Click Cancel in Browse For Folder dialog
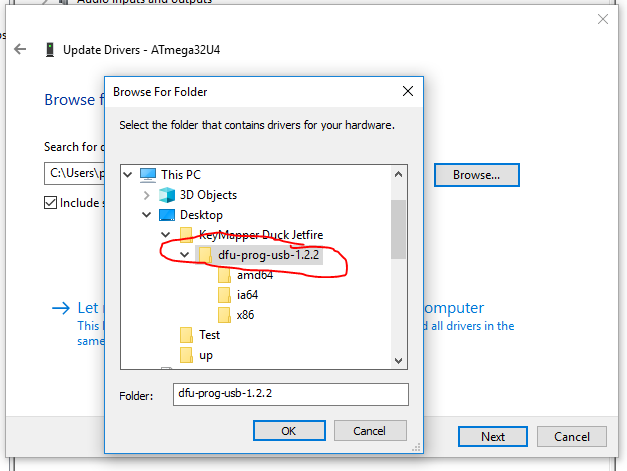Screen dimensions: 627x471 pos(360,431)
